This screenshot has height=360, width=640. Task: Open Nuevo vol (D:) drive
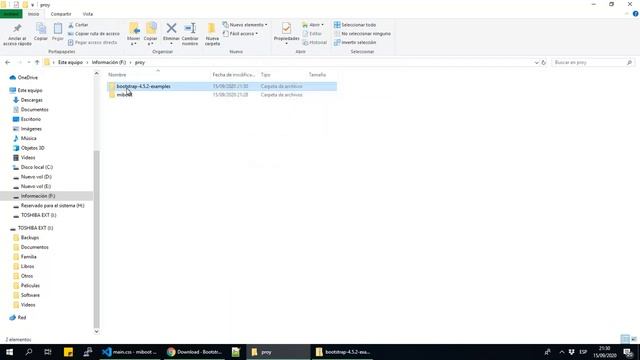point(36,177)
